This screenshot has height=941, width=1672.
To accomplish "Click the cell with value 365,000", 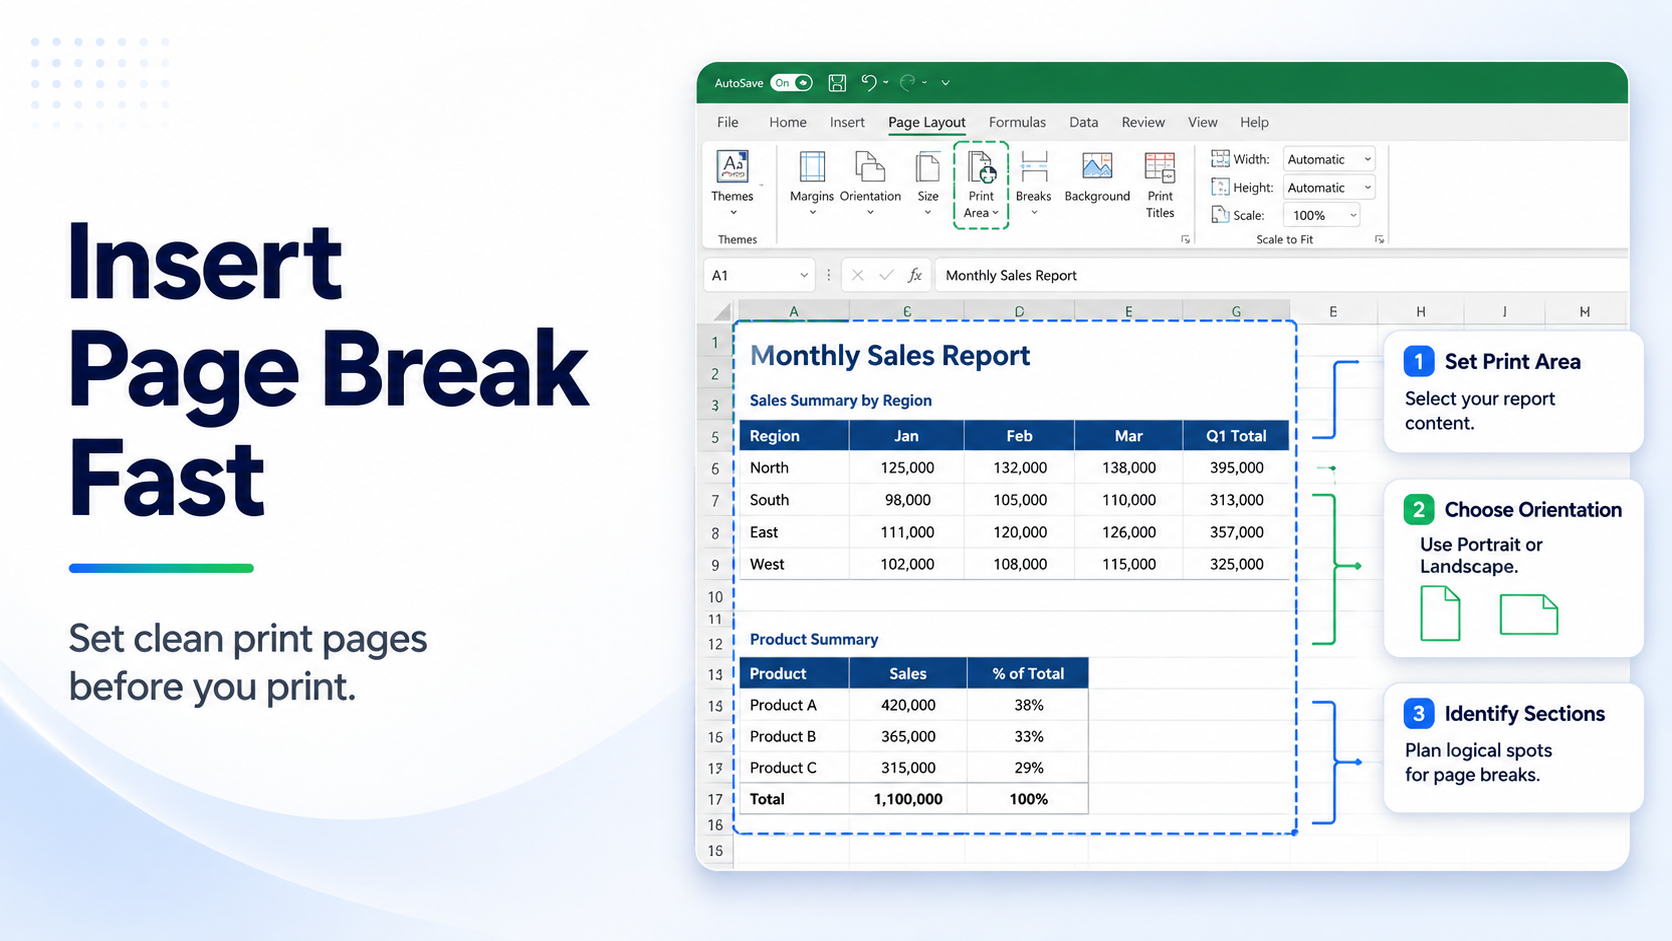I will [908, 736].
